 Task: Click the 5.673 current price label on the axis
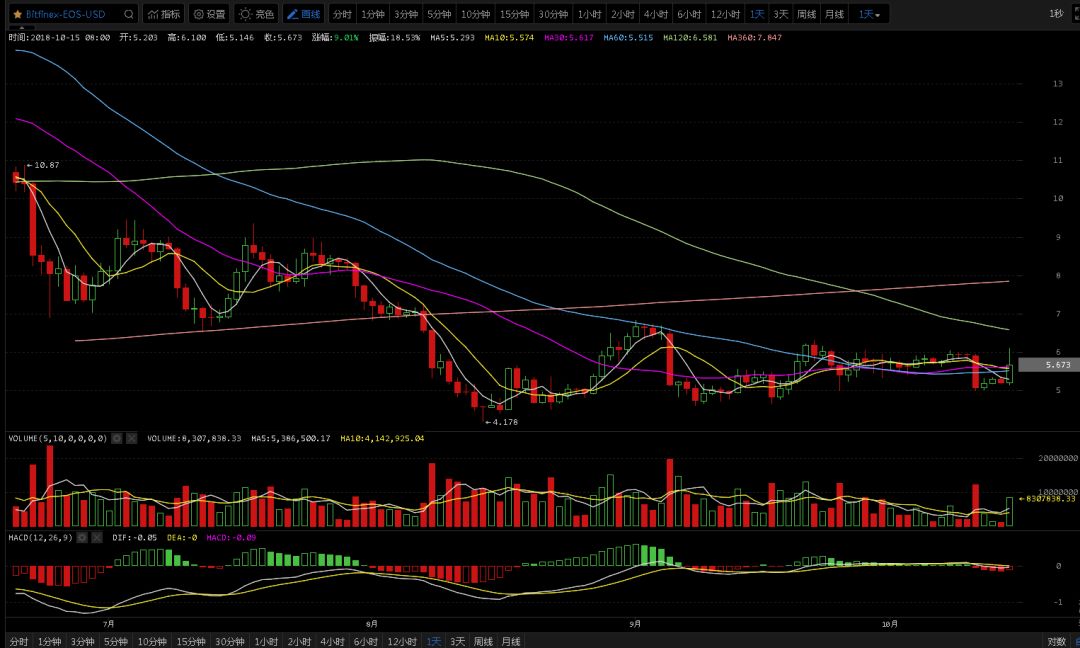click(1049, 365)
